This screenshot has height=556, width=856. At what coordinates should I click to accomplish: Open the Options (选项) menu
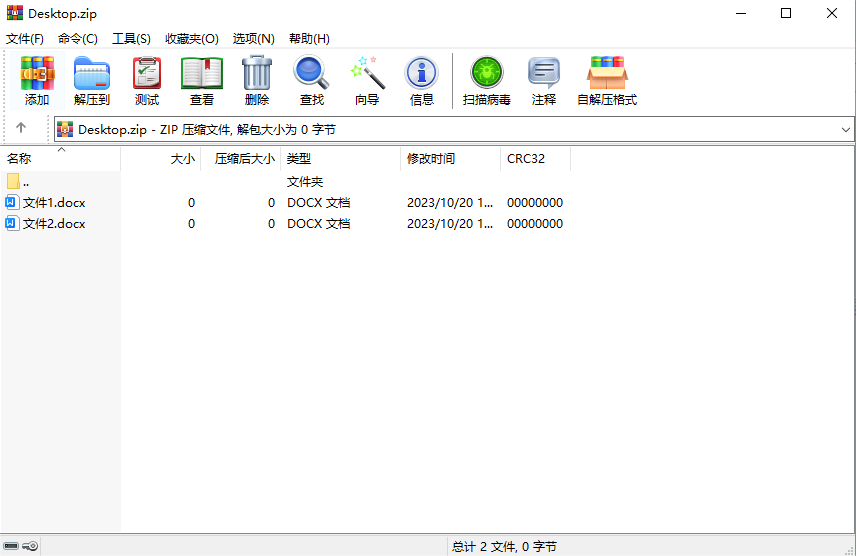click(x=253, y=39)
